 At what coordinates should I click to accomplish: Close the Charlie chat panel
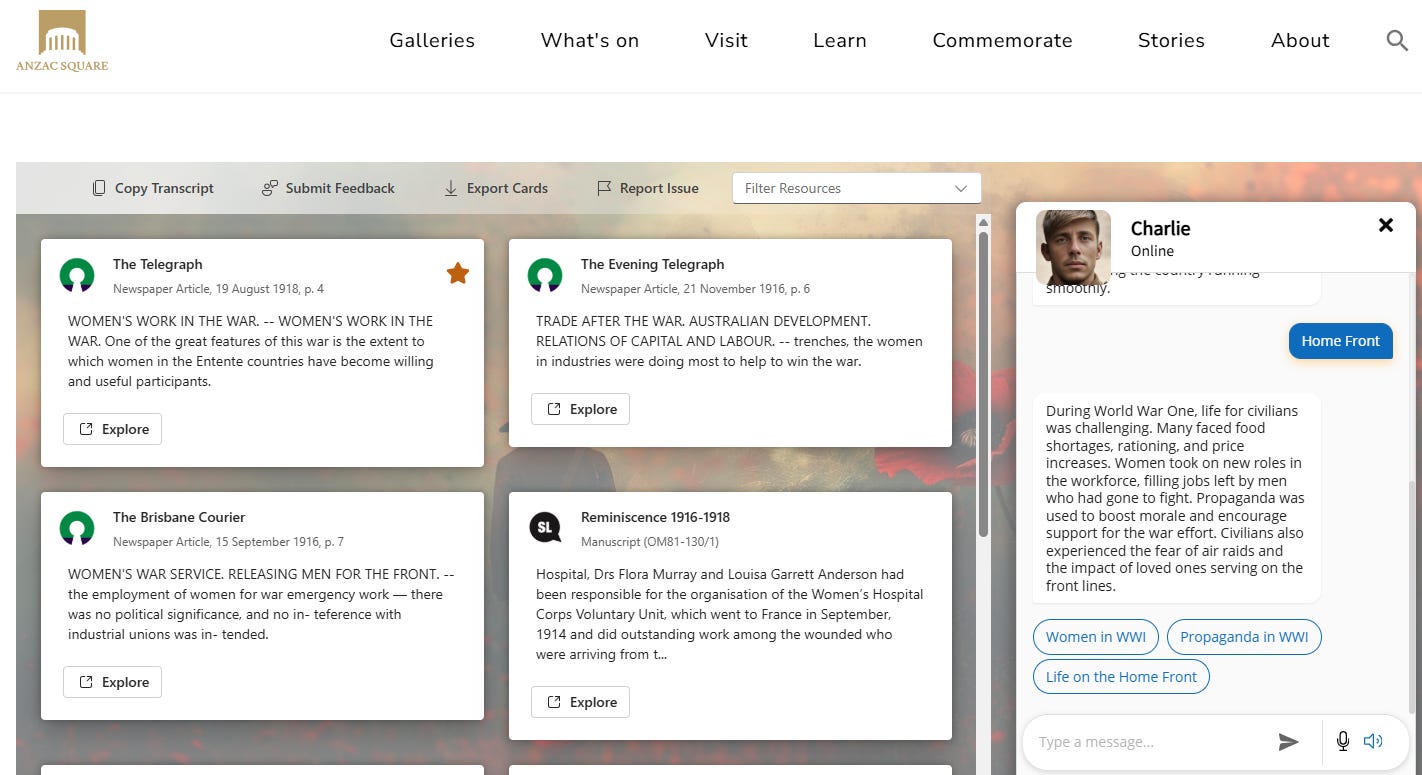point(1386,225)
